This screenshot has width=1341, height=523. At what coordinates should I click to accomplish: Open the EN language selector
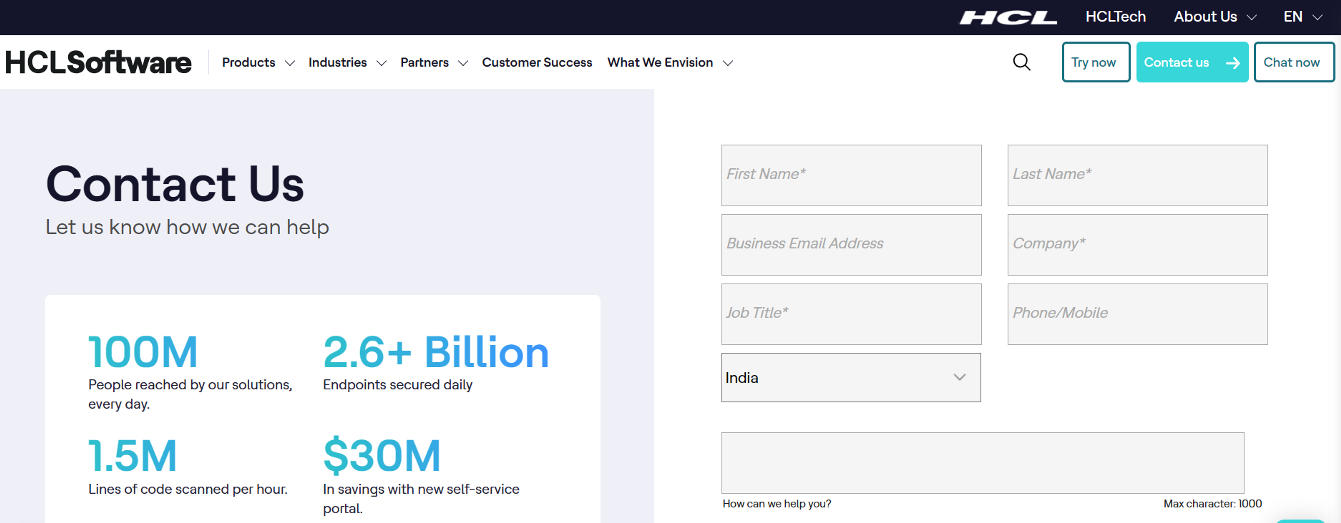coord(1302,17)
